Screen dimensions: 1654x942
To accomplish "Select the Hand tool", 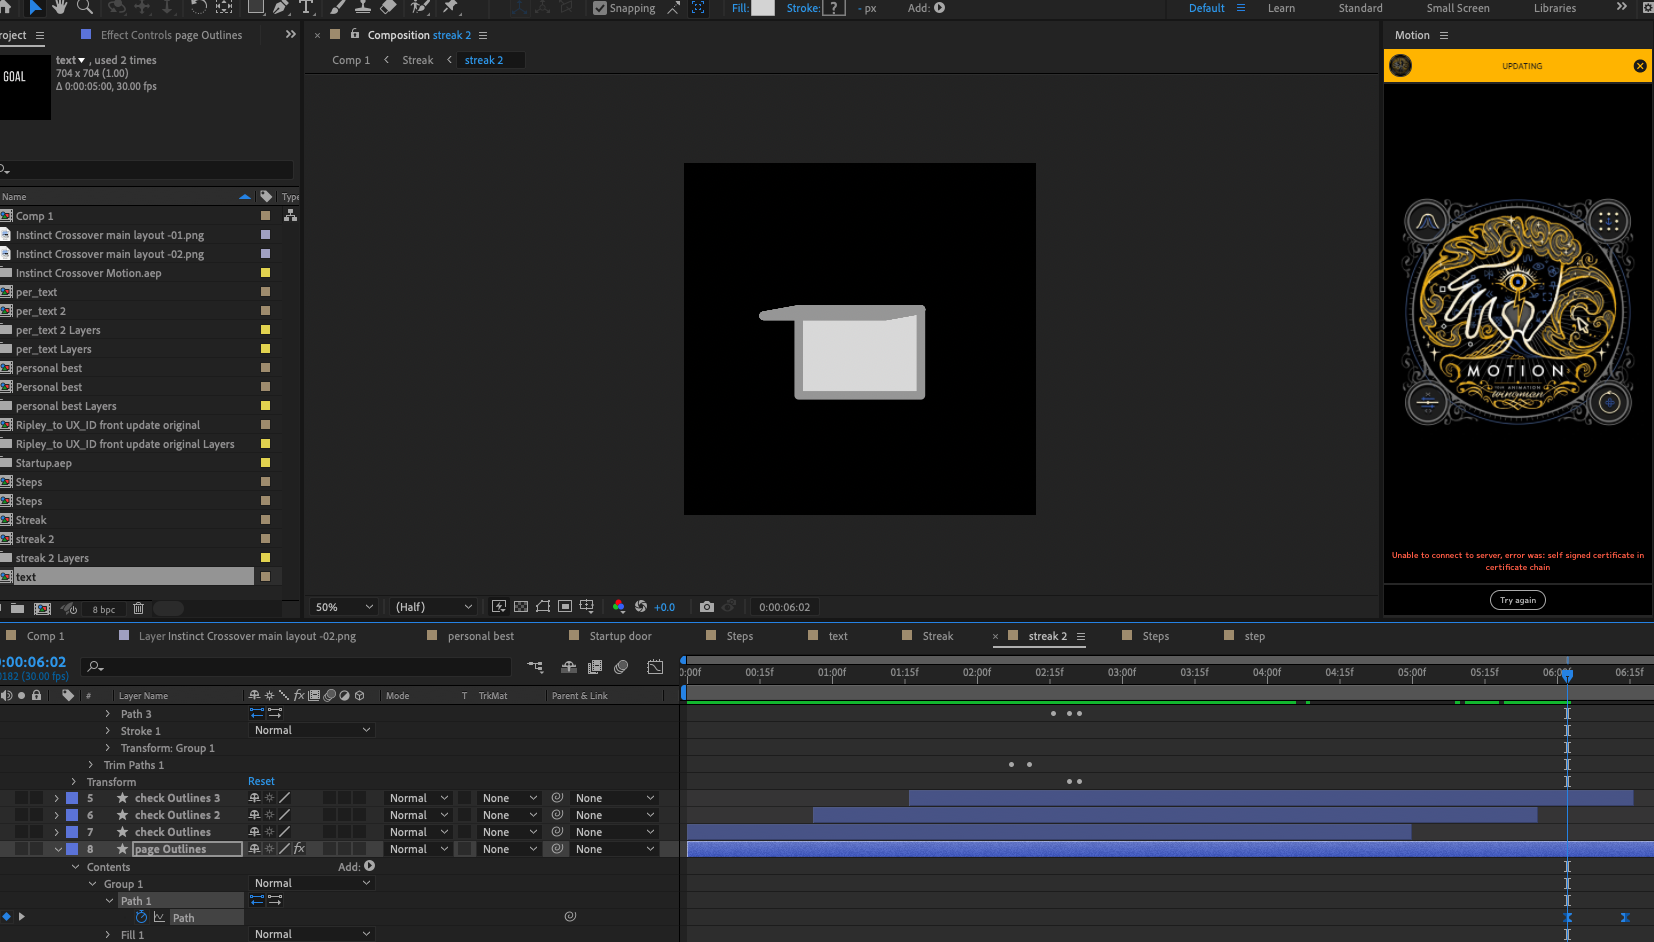I will click(x=60, y=7).
